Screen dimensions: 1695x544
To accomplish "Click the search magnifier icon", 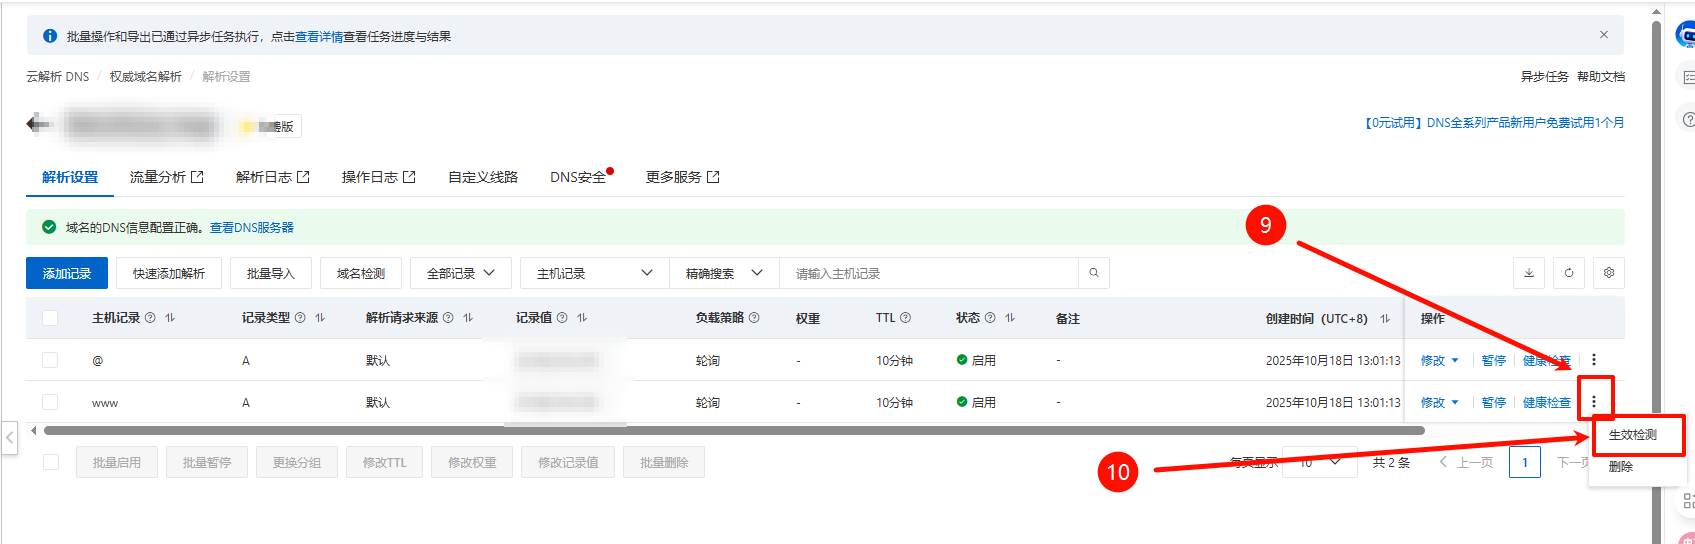I will click(x=1094, y=273).
